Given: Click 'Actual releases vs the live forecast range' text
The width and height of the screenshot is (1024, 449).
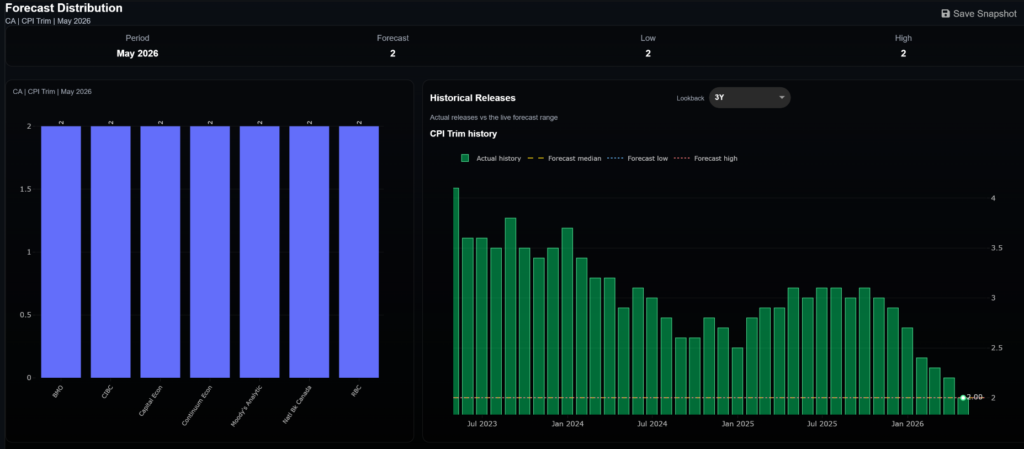Looking at the screenshot, I should pos(494,117).
